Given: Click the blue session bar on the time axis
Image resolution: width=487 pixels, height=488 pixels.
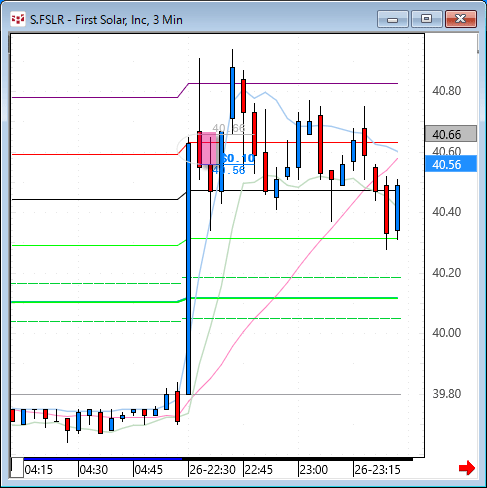Looking at the screenshot, I should coord(103,459).
